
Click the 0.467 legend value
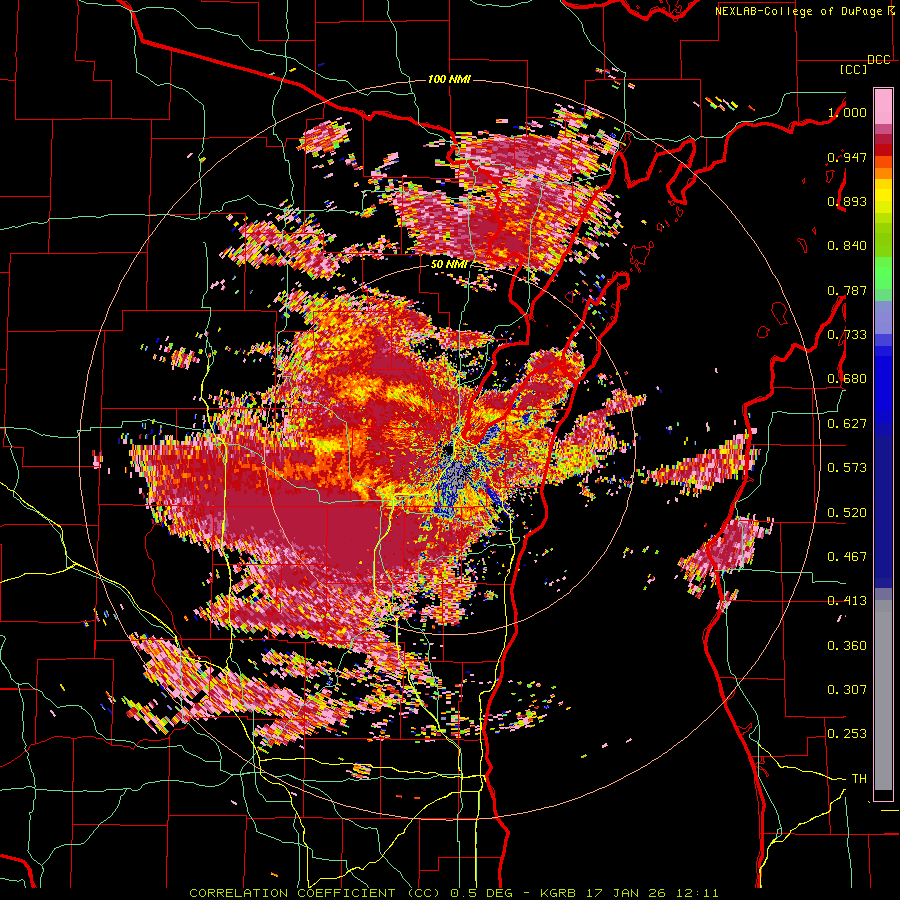click(847, 557)
